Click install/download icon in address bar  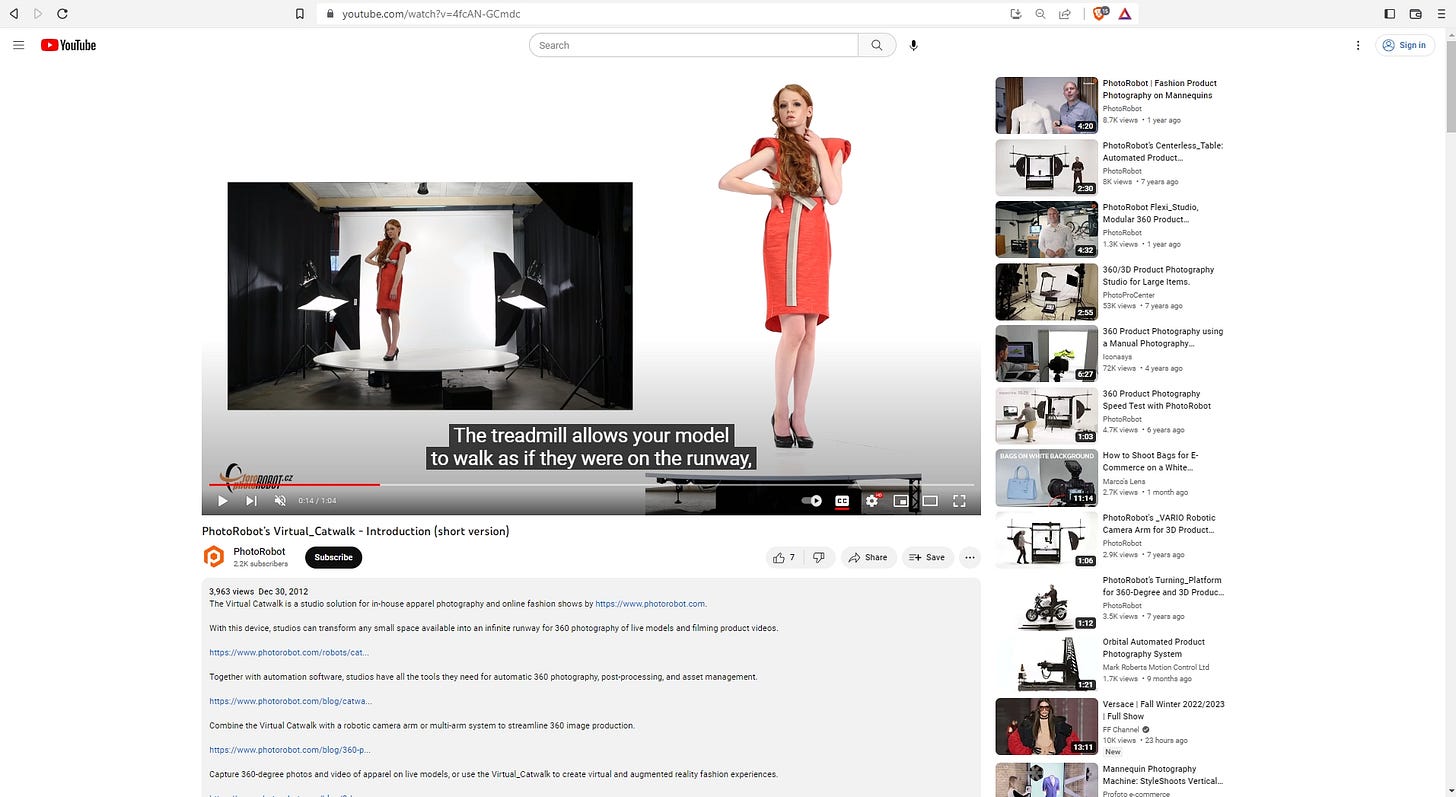tap(1016, 14)
